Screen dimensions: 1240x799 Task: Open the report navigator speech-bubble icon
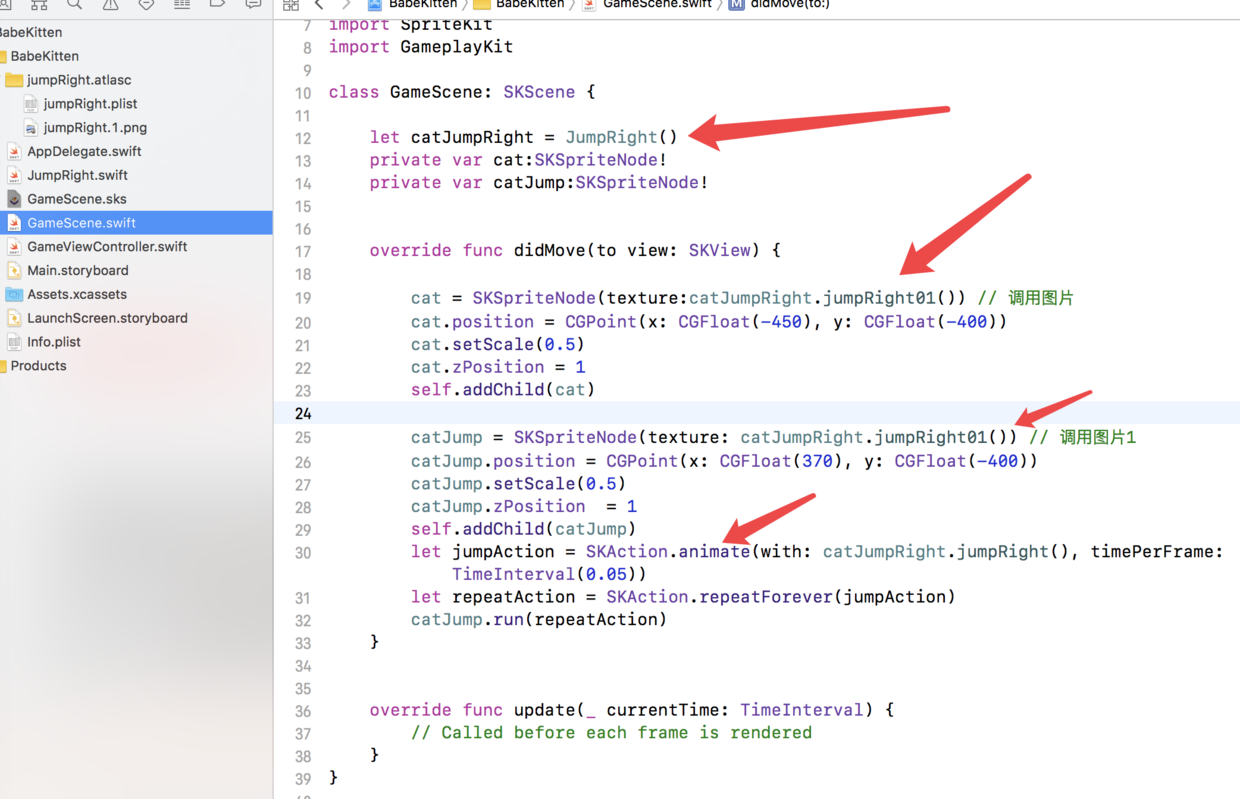tap(253, 4)
